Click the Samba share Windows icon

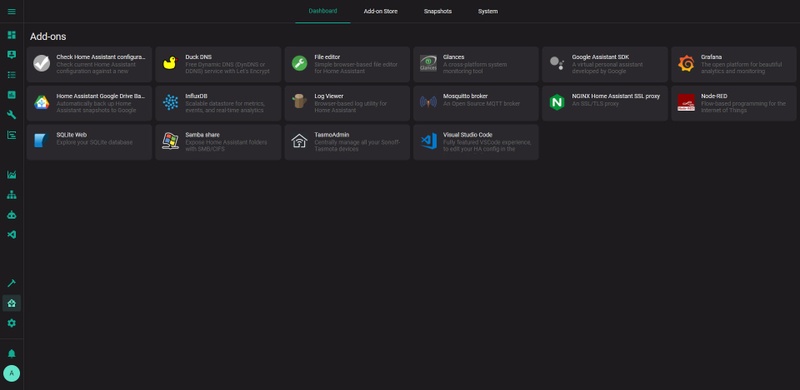click(x=170, y=141)
